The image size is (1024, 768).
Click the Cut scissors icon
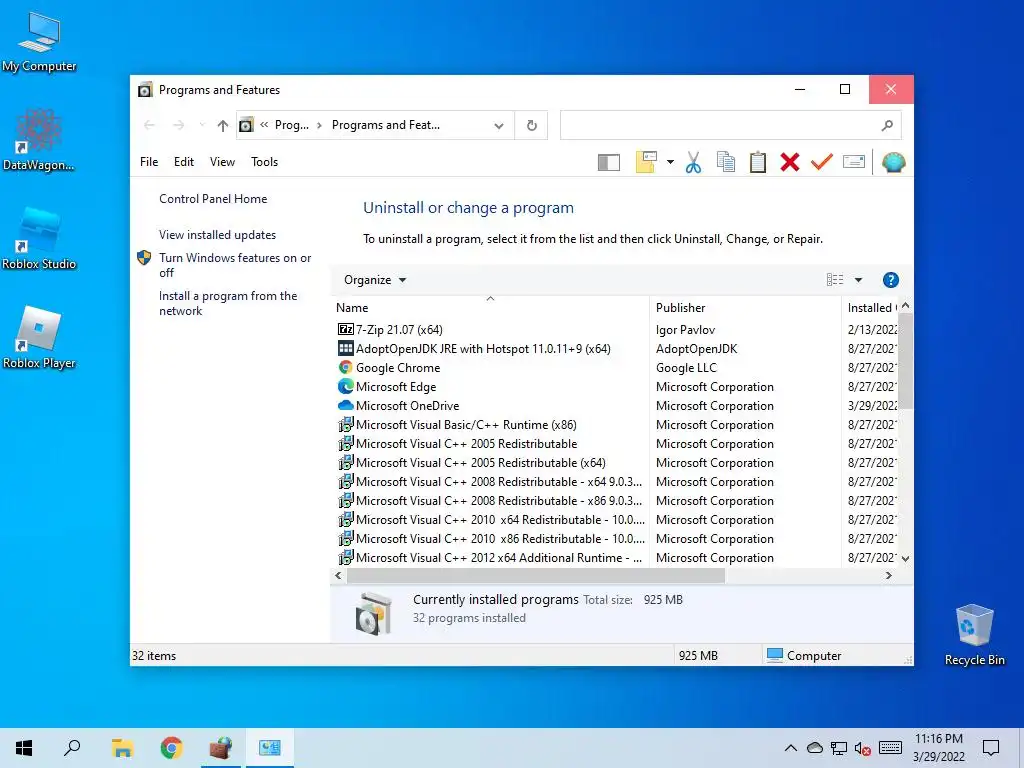click(694, 162)
